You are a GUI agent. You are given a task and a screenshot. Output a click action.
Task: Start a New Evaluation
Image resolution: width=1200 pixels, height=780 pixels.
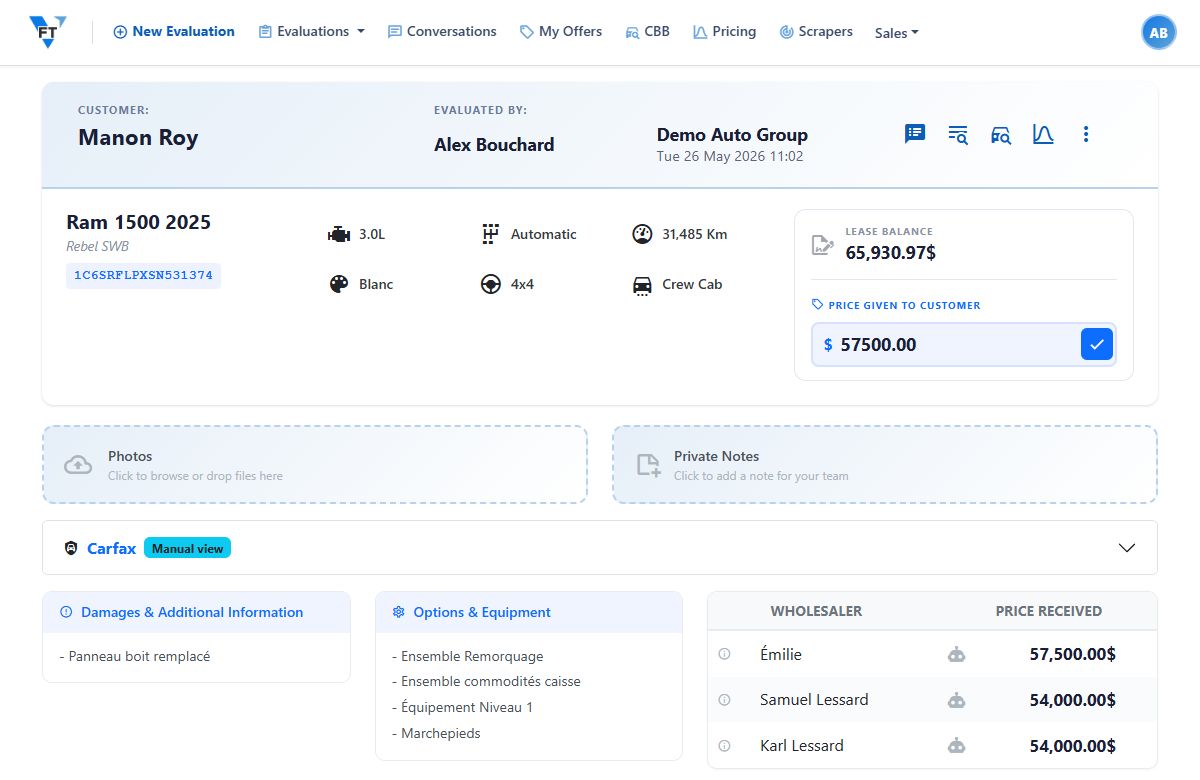(x=174, y=32)
